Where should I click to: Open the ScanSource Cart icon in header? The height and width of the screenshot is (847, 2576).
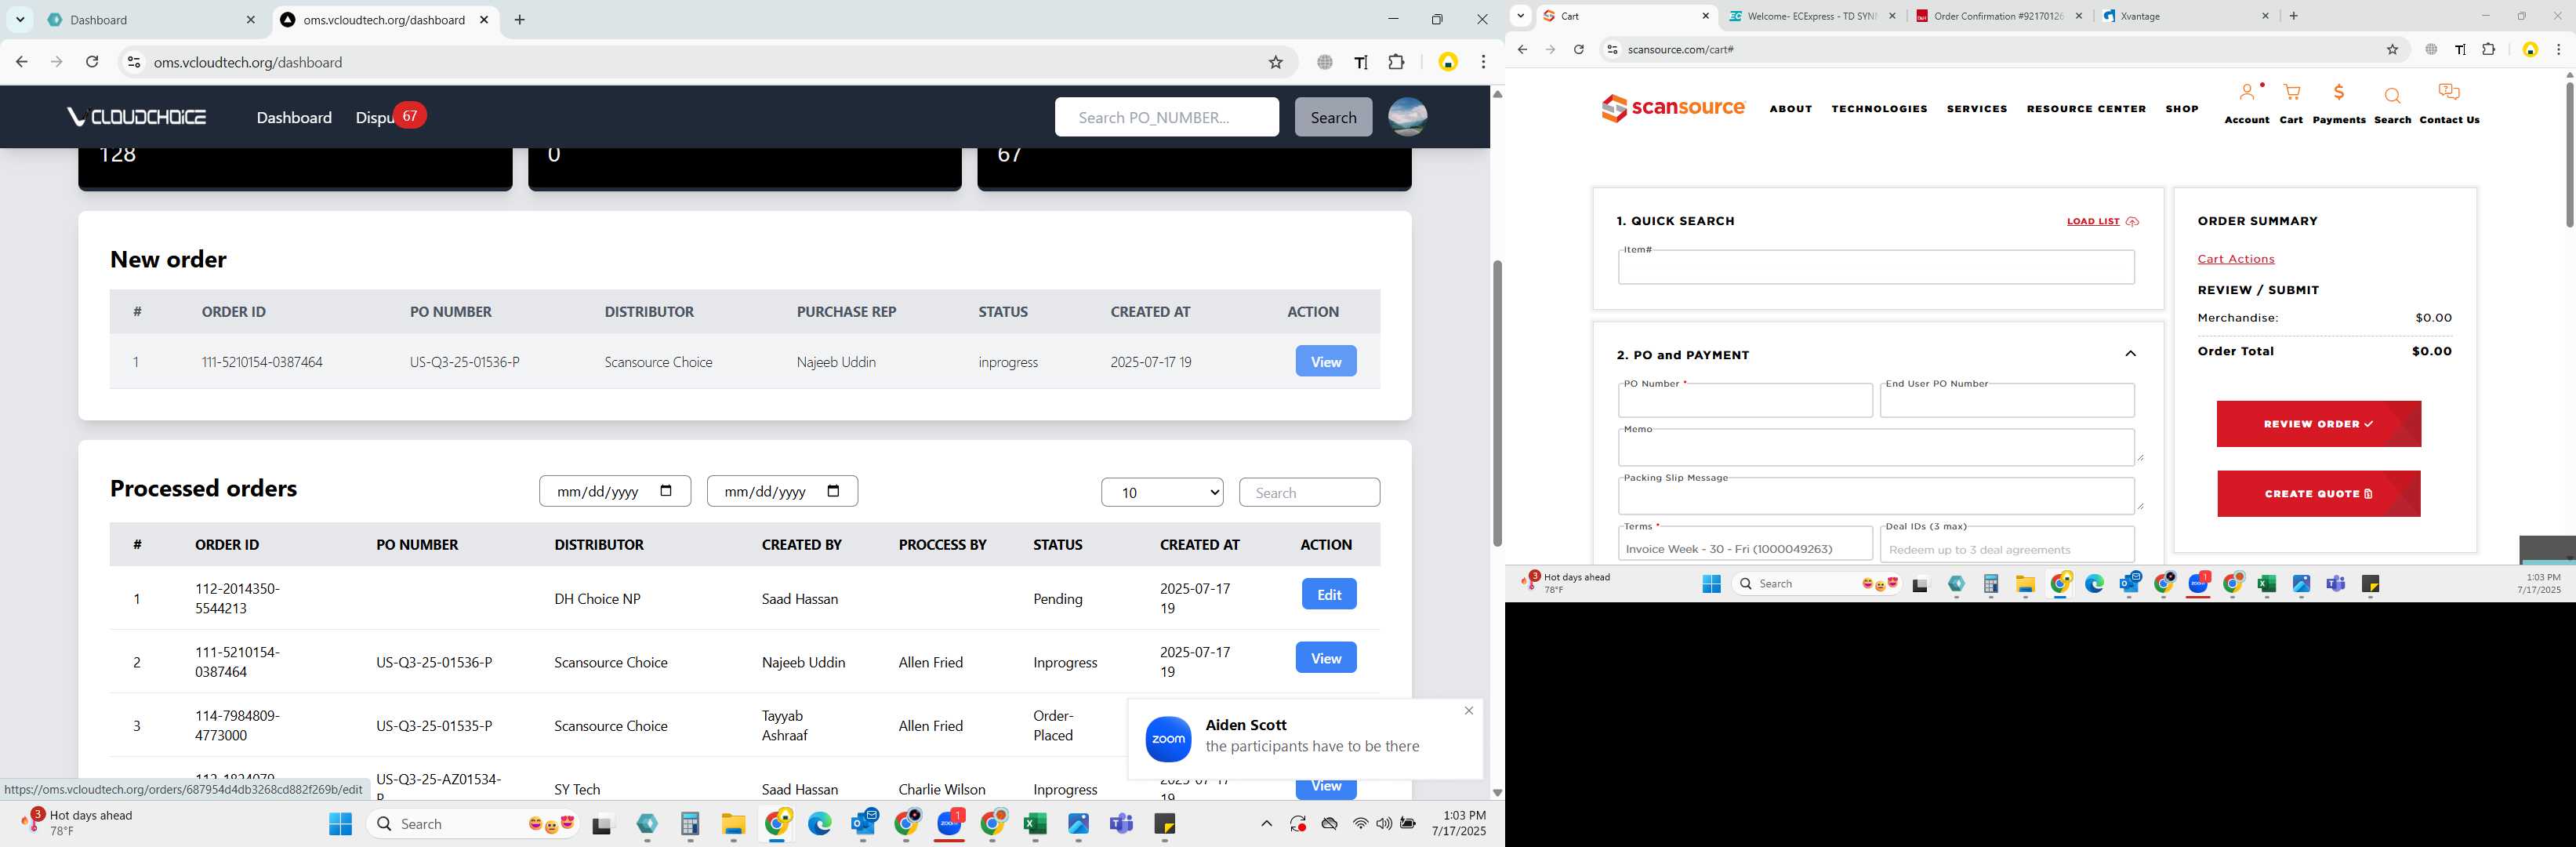click(x=2291, y=93)
